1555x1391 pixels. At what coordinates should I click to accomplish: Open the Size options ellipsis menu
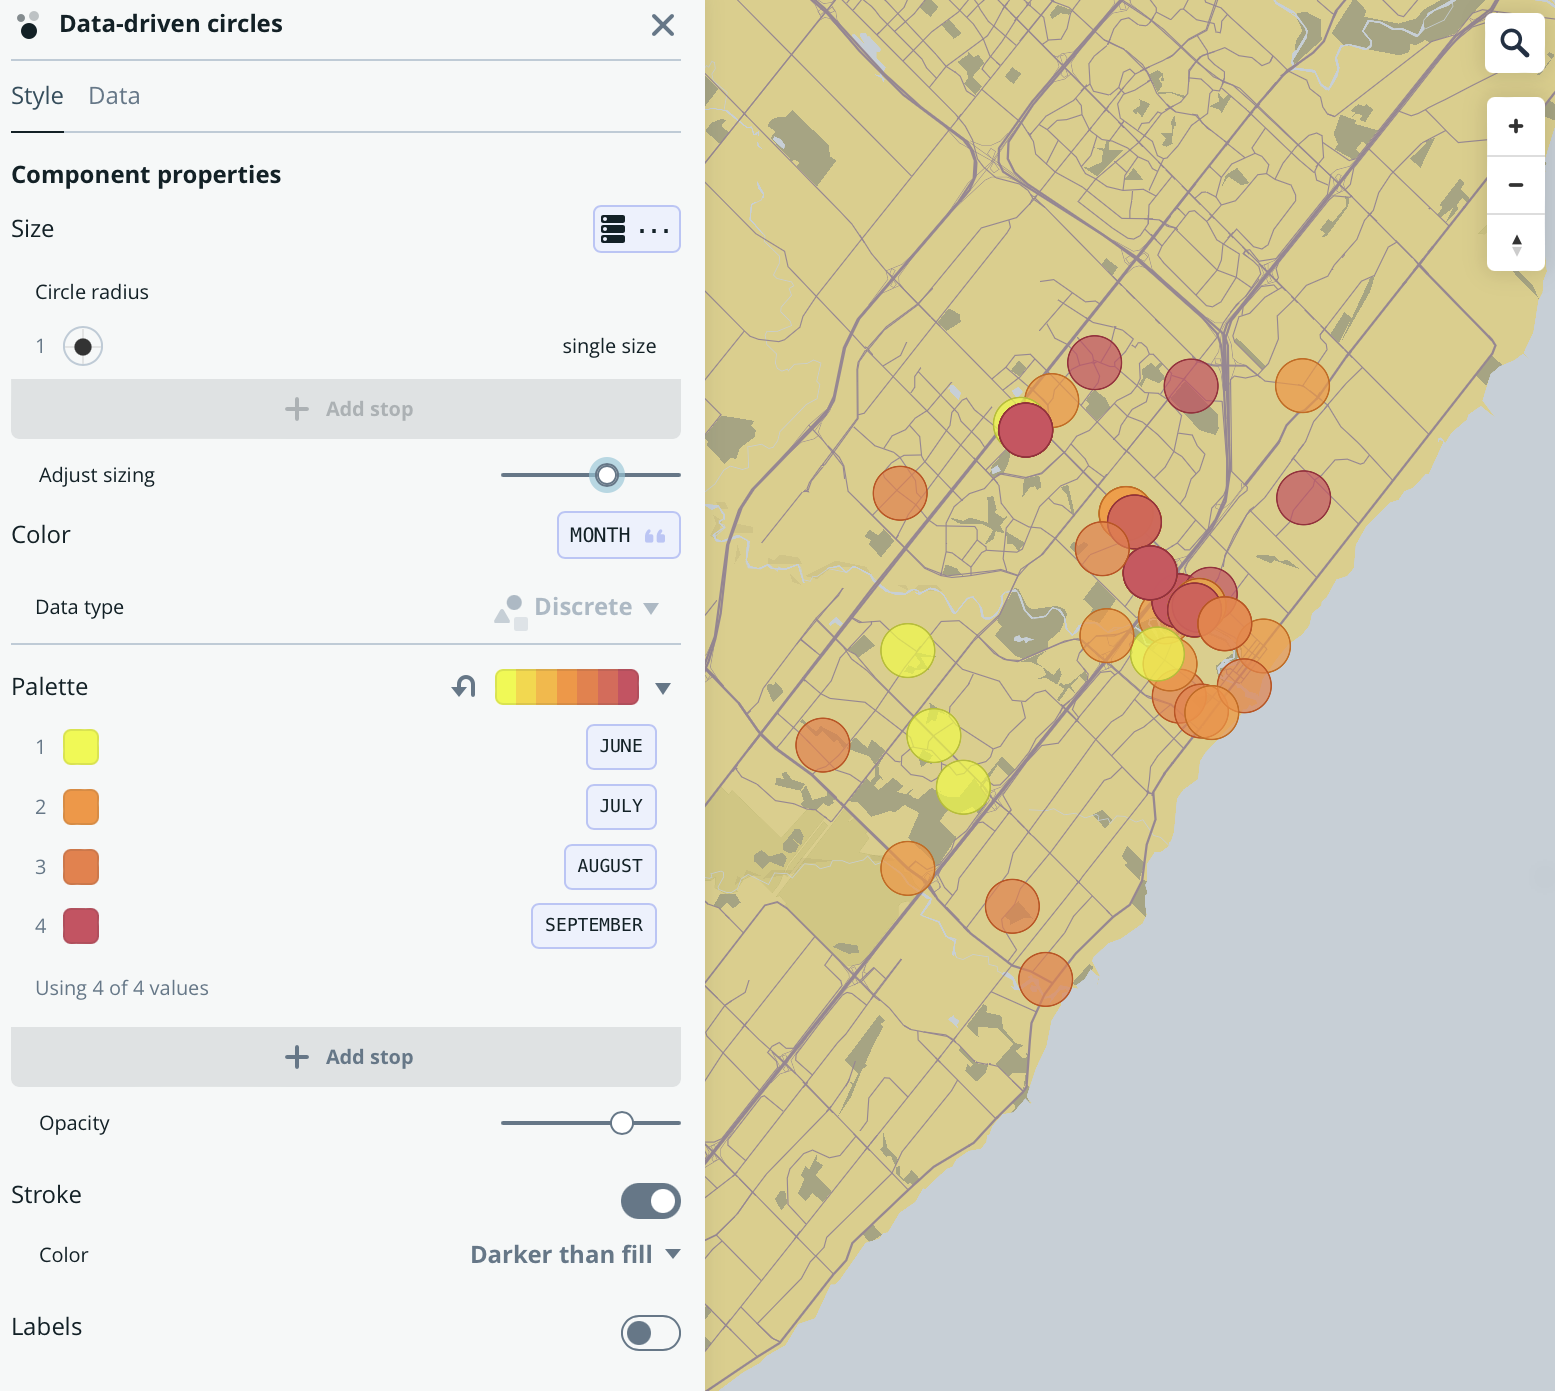(652, 229)
